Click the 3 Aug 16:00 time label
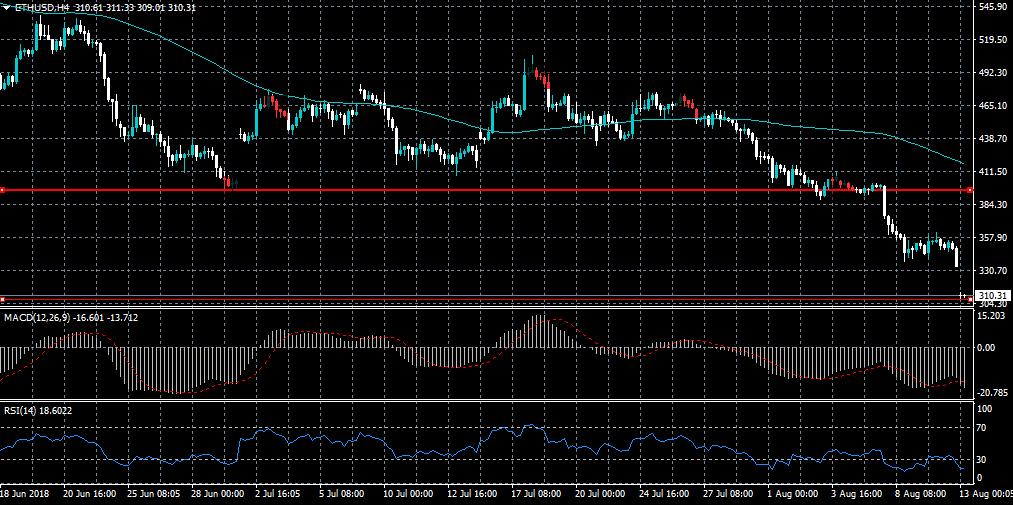The height and width of the screenshot is (505, 1013). coord(857,493)
